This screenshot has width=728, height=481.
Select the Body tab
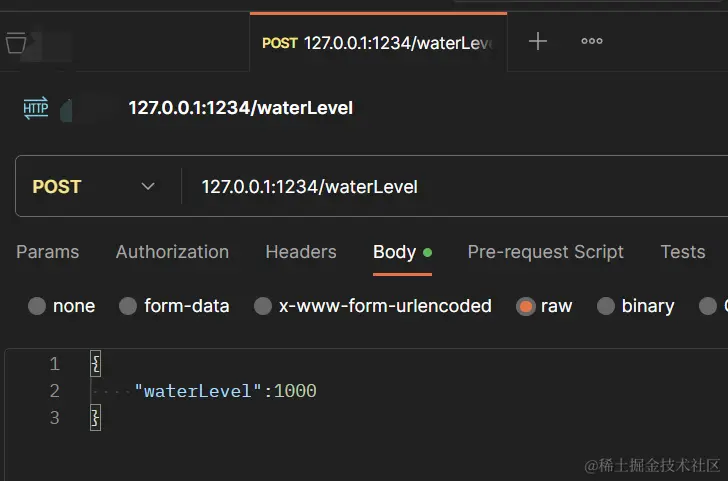tap(394, 252)
